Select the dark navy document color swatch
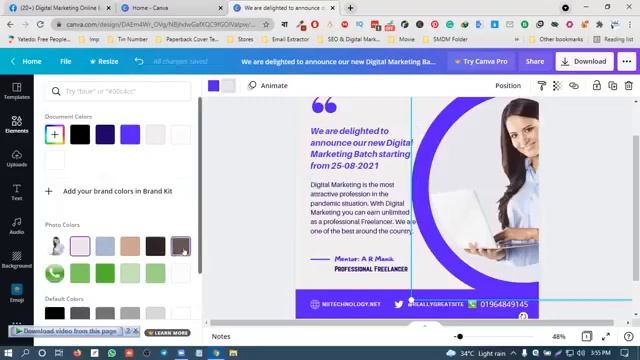This screenshot has height=360, width=640. (105, 135)
